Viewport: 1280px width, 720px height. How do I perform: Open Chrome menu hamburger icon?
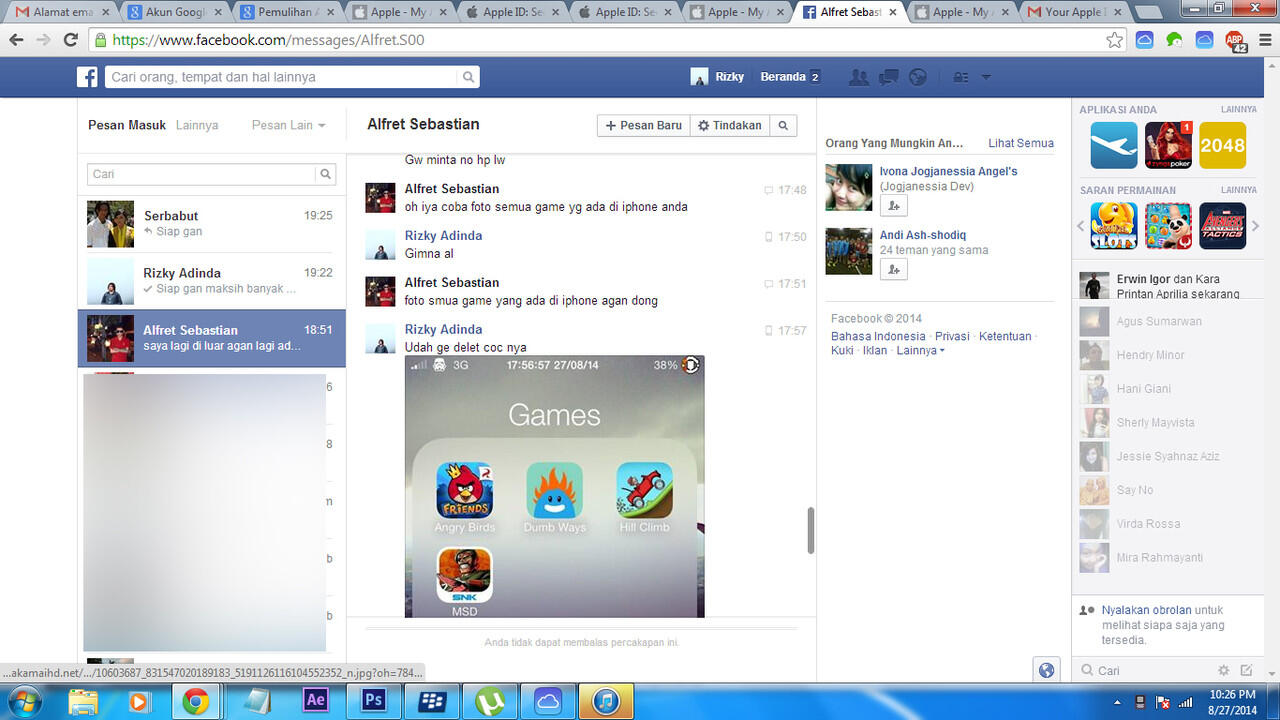click(x=1263, y=40)
